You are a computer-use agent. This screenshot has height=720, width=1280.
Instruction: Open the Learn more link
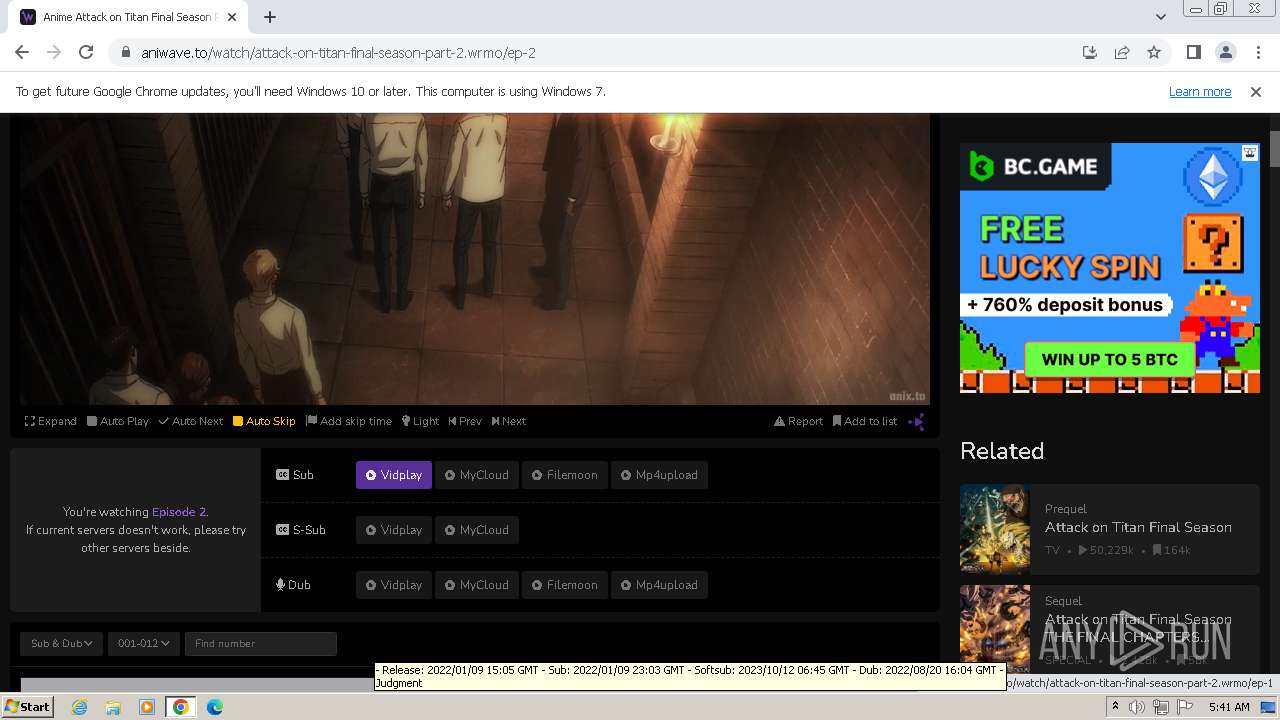(x=1200, y=92)
